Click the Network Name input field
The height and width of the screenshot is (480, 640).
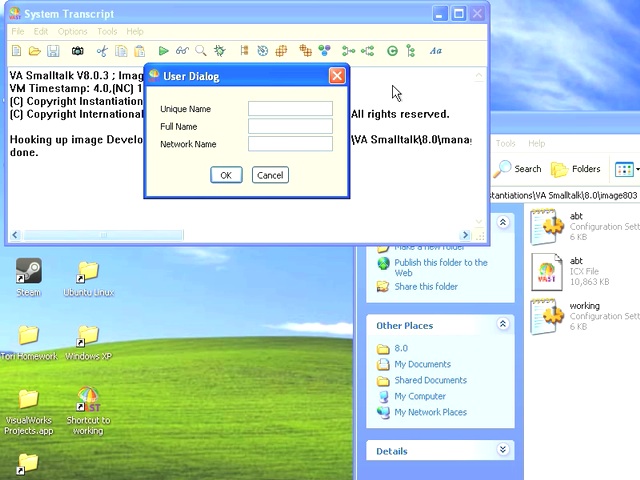click(290, 144)
